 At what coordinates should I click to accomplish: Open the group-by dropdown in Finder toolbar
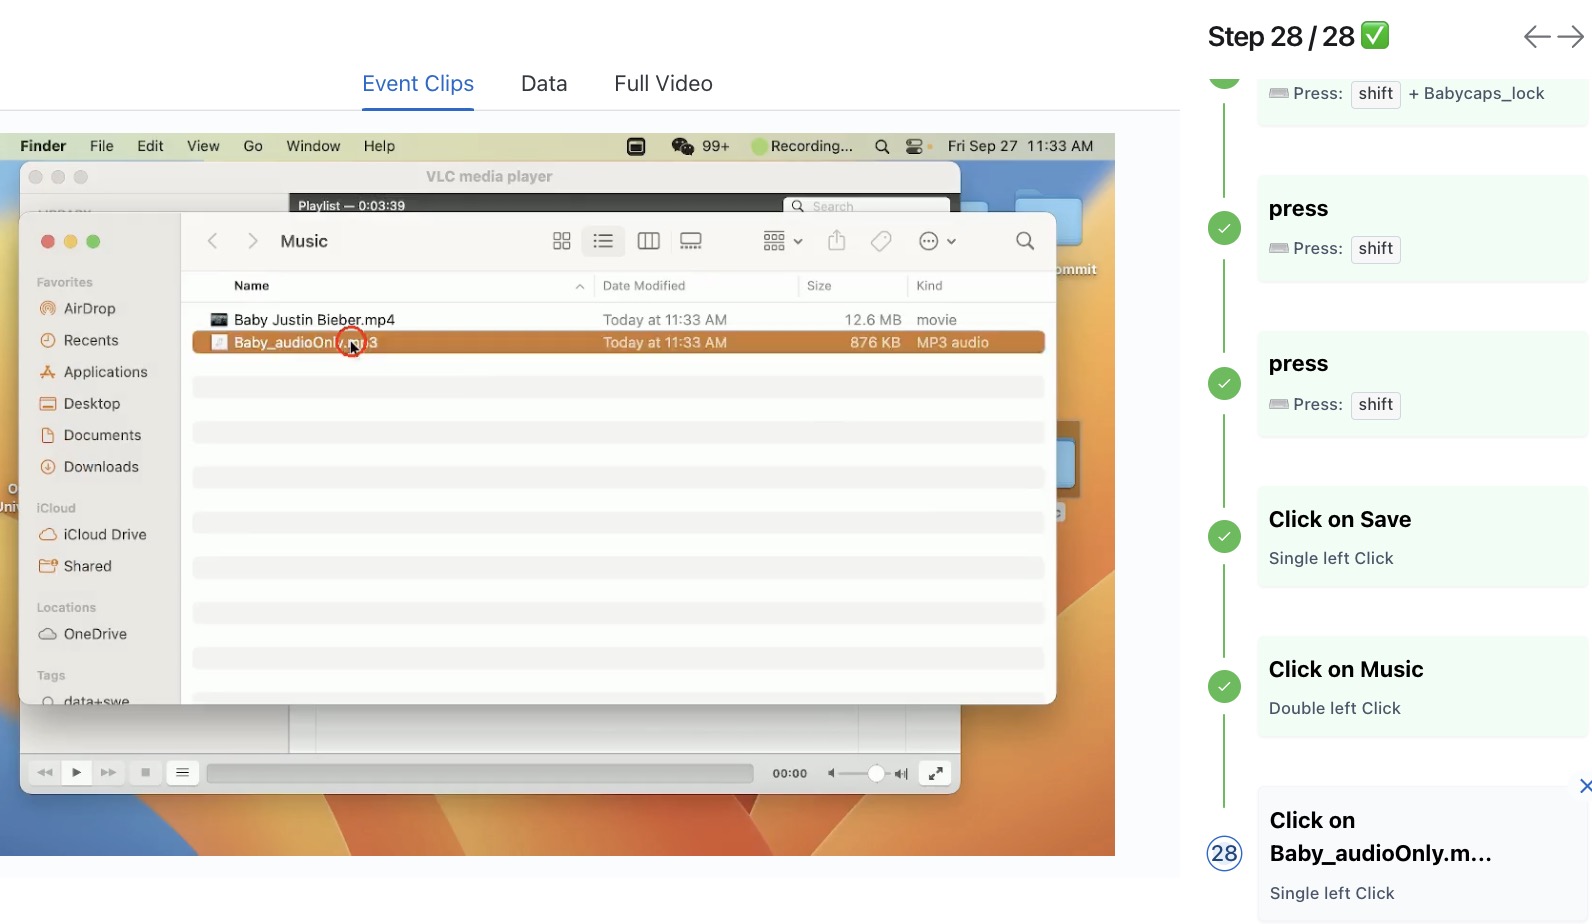click(x=782, y=241)
